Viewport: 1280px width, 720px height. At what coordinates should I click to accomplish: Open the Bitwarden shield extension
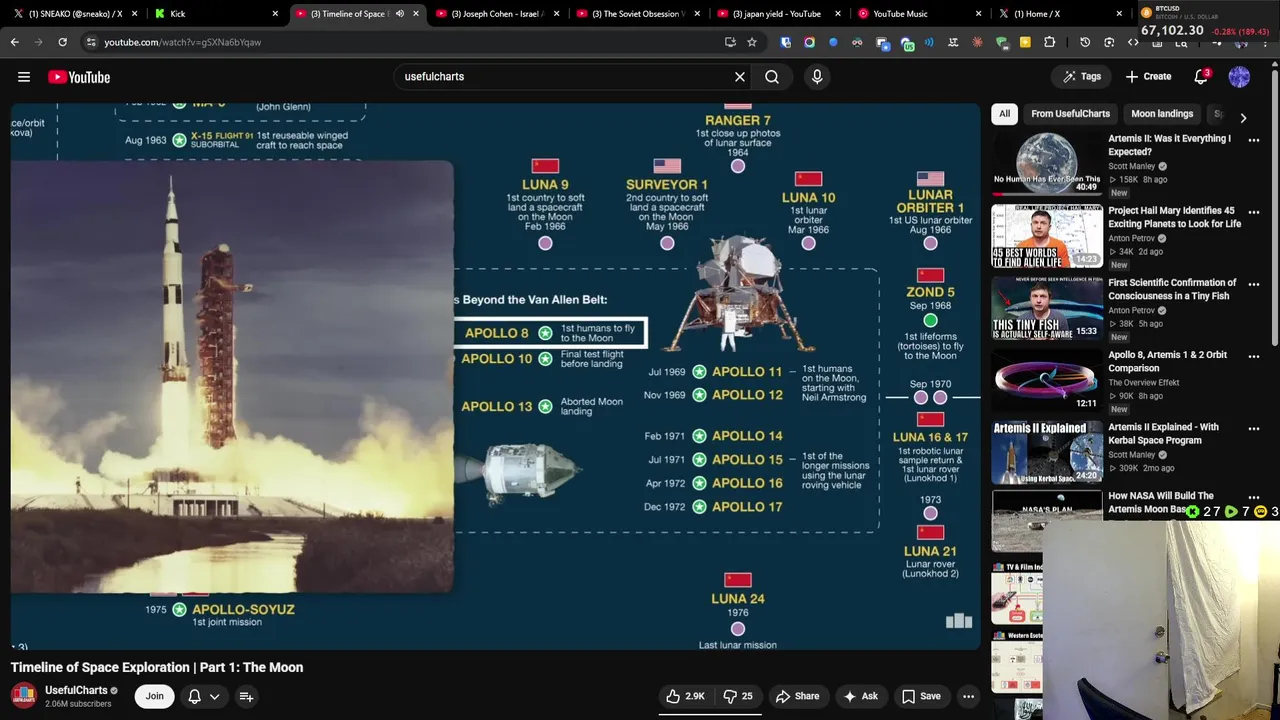tap(786, 42)
